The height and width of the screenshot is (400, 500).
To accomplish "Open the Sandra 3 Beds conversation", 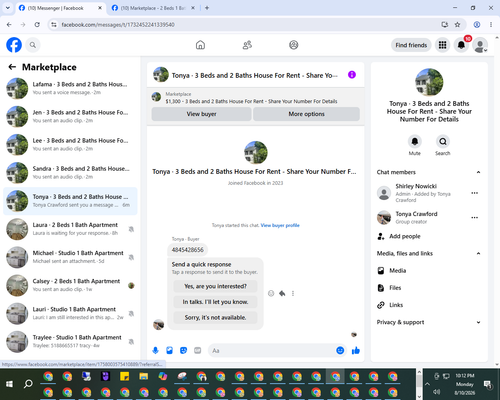I will coord(70,173).
